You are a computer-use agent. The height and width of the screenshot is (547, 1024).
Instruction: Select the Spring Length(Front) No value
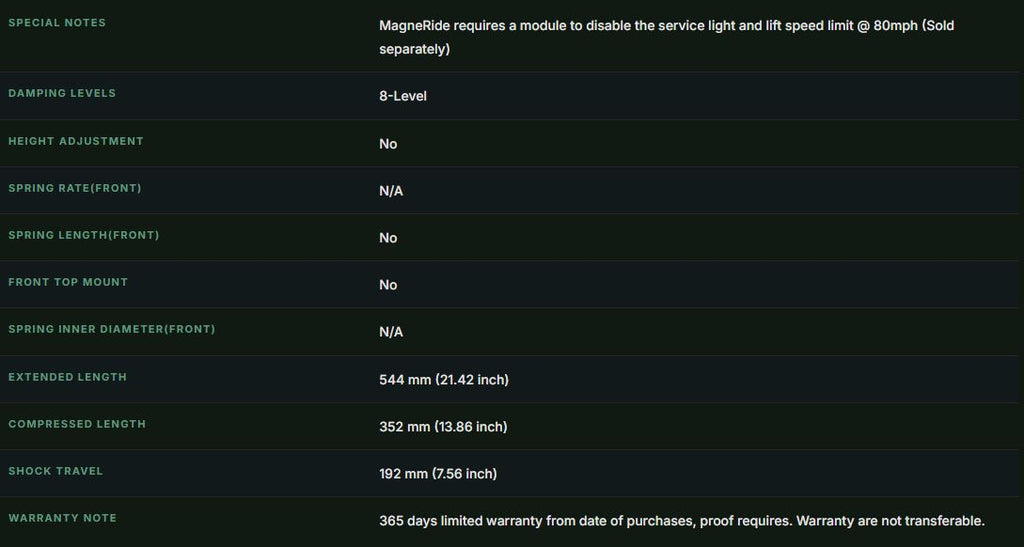(388, 238)
